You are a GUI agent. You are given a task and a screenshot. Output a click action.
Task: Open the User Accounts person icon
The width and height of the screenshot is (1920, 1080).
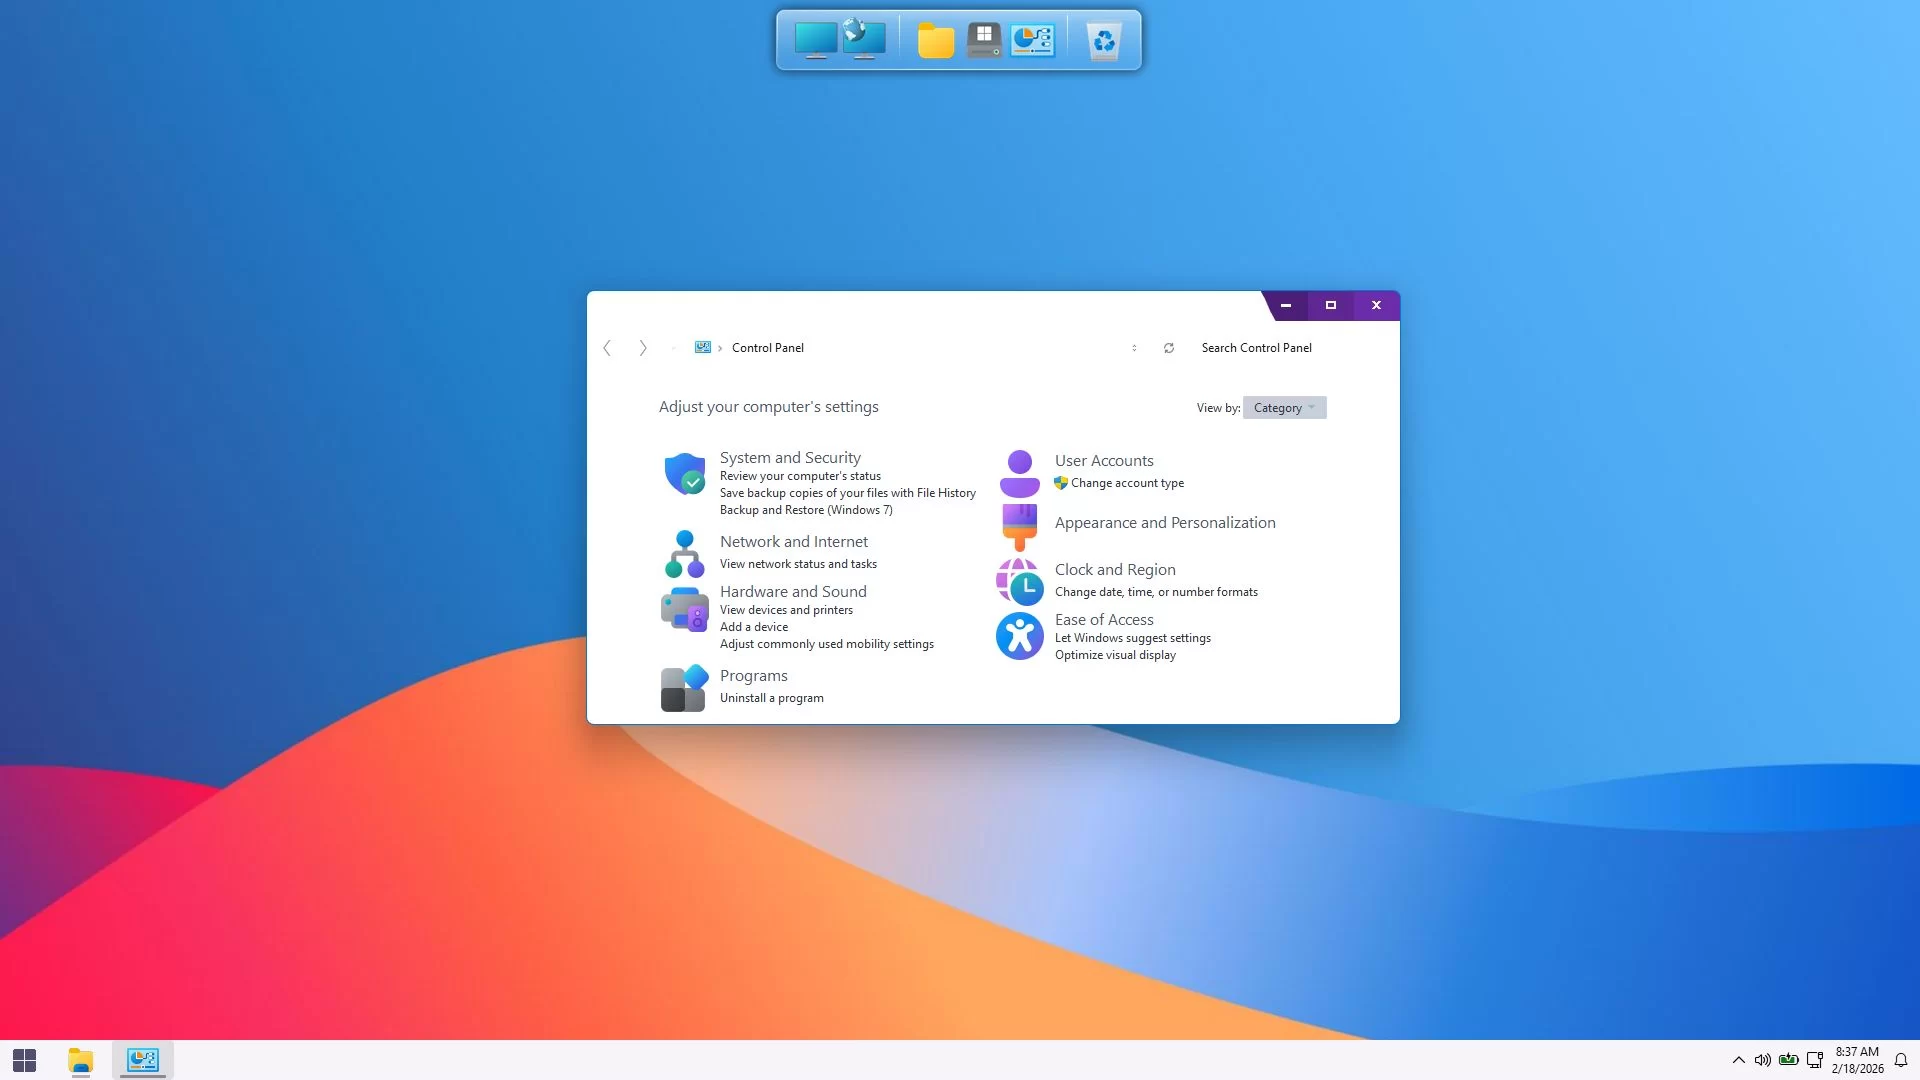point(1019,473)
